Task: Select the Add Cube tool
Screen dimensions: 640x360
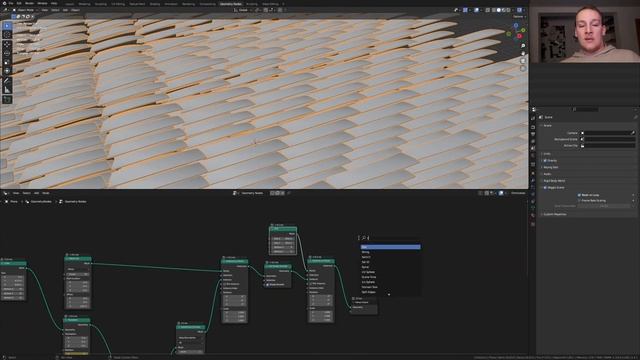Action: click(7, 100)
